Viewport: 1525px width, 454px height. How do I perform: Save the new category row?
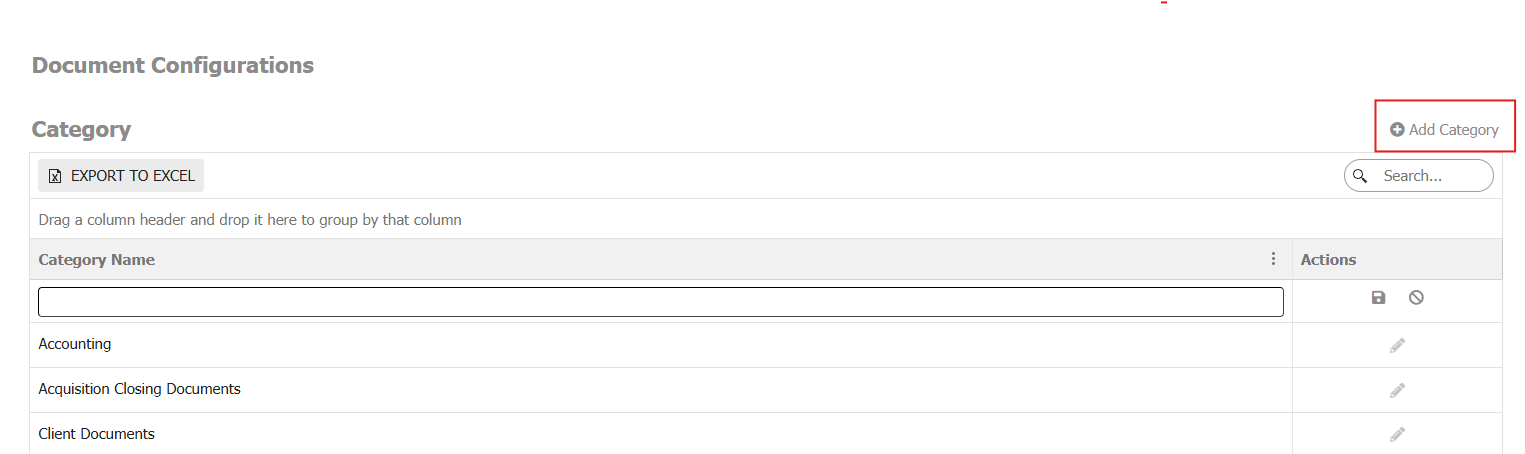(1378, 298)
